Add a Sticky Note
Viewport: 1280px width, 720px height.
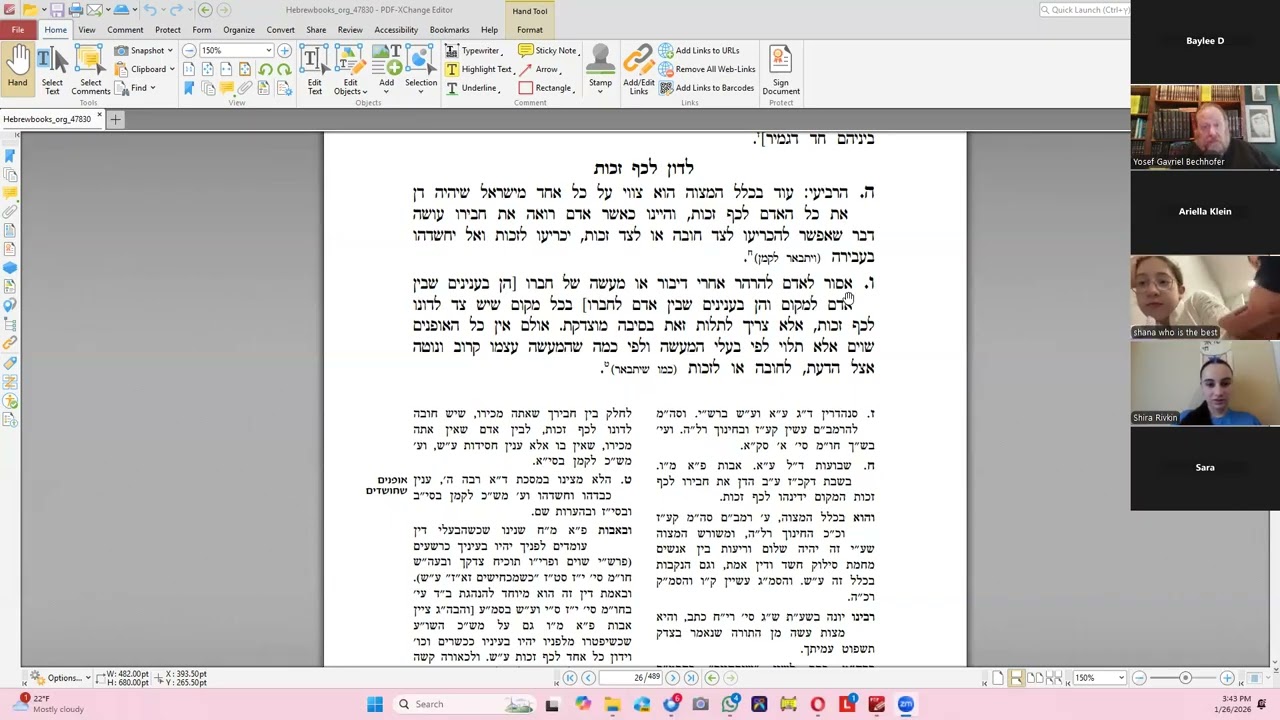pos(548,50)
